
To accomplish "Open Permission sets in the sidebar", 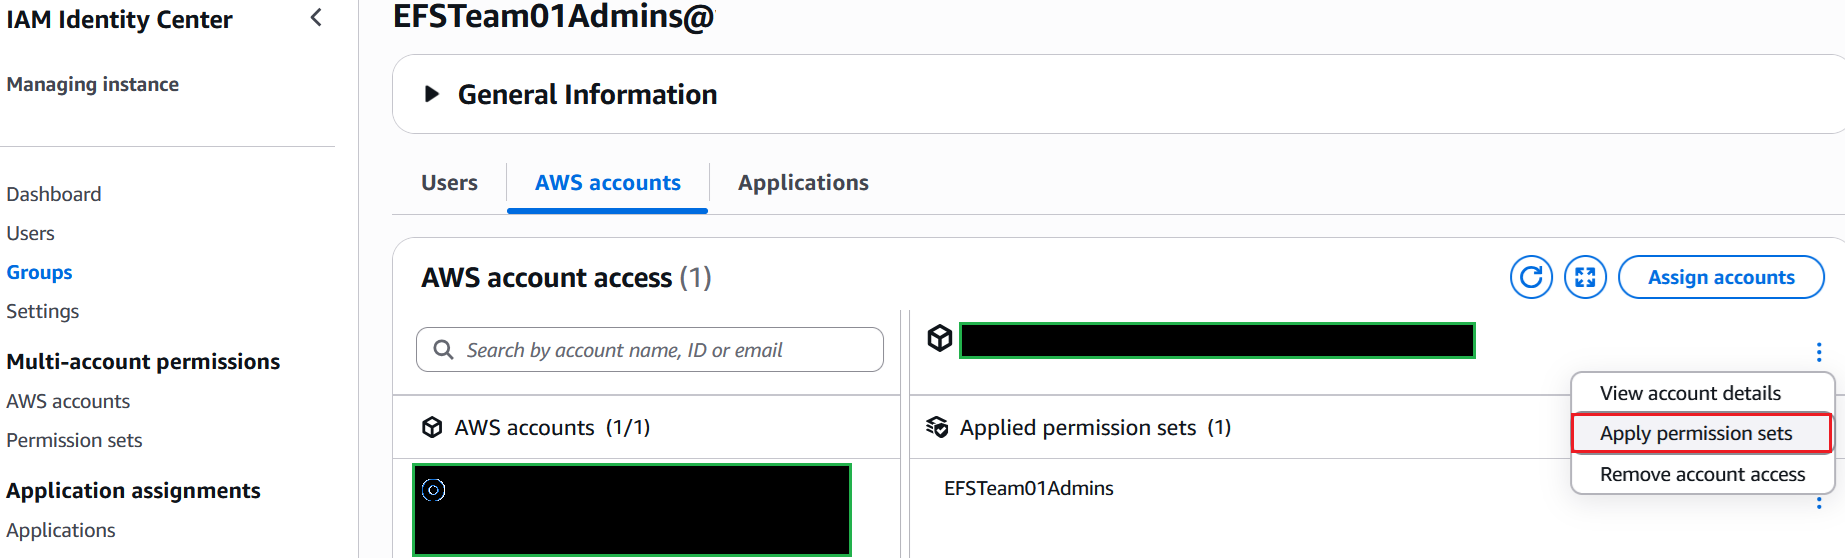I will [x=74, y=440].
